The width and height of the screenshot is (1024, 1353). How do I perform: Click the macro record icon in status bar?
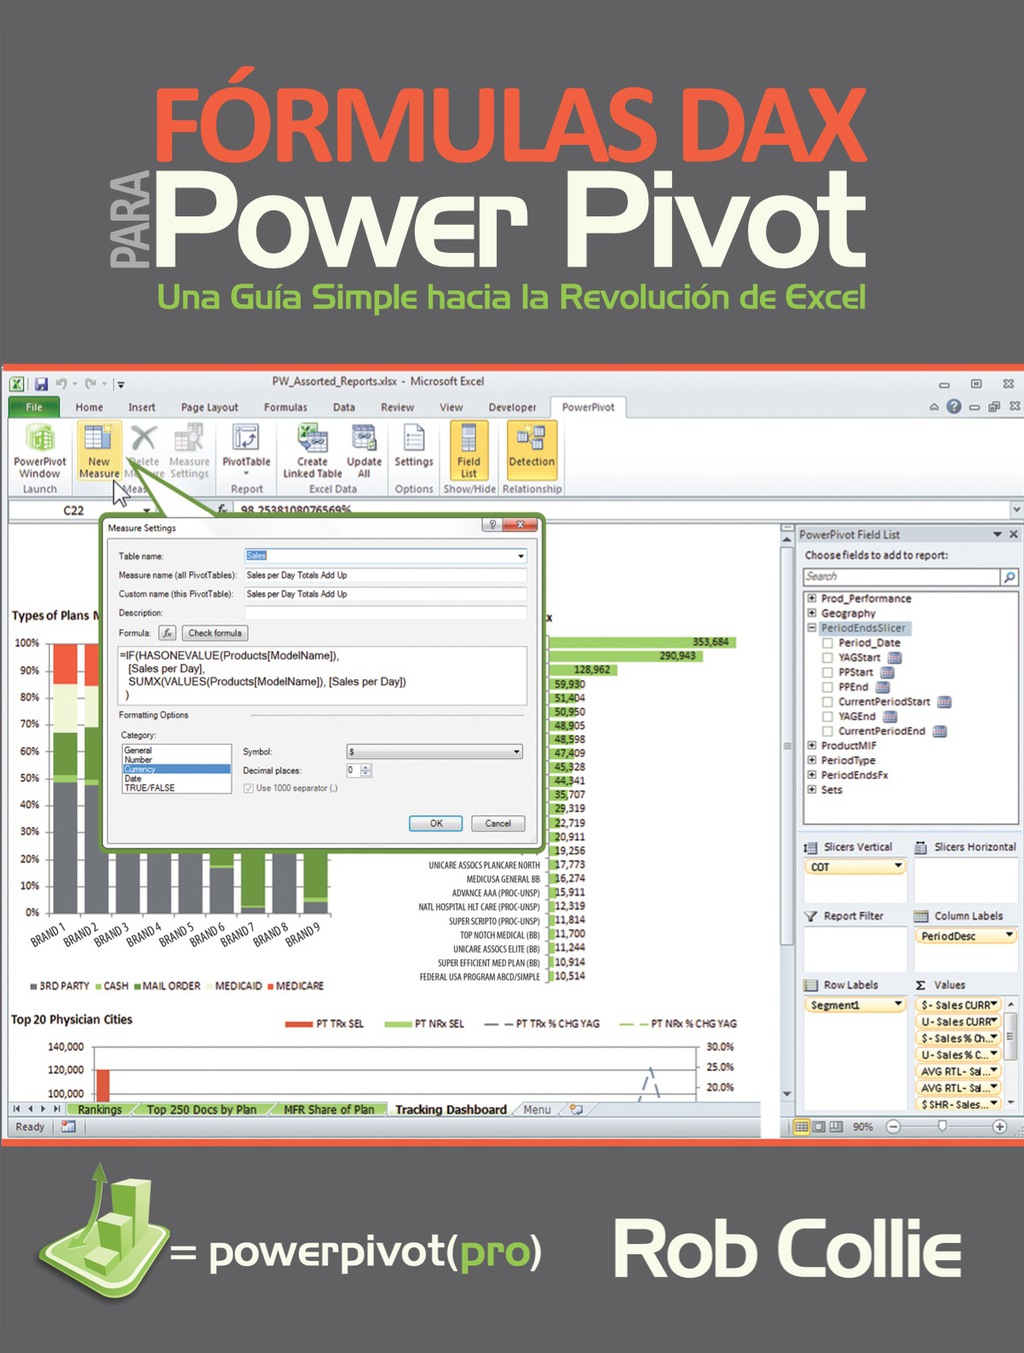point(68,1127)
